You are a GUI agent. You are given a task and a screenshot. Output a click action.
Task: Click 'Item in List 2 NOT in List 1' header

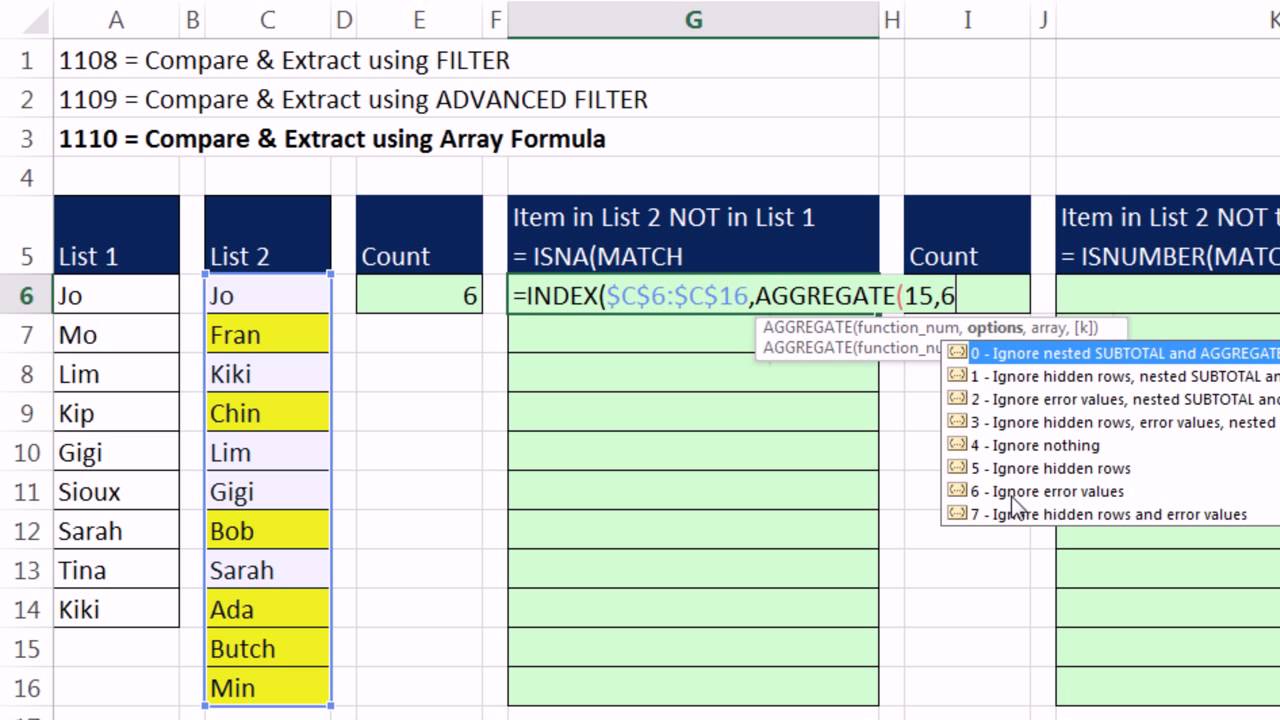click(693, 236)
